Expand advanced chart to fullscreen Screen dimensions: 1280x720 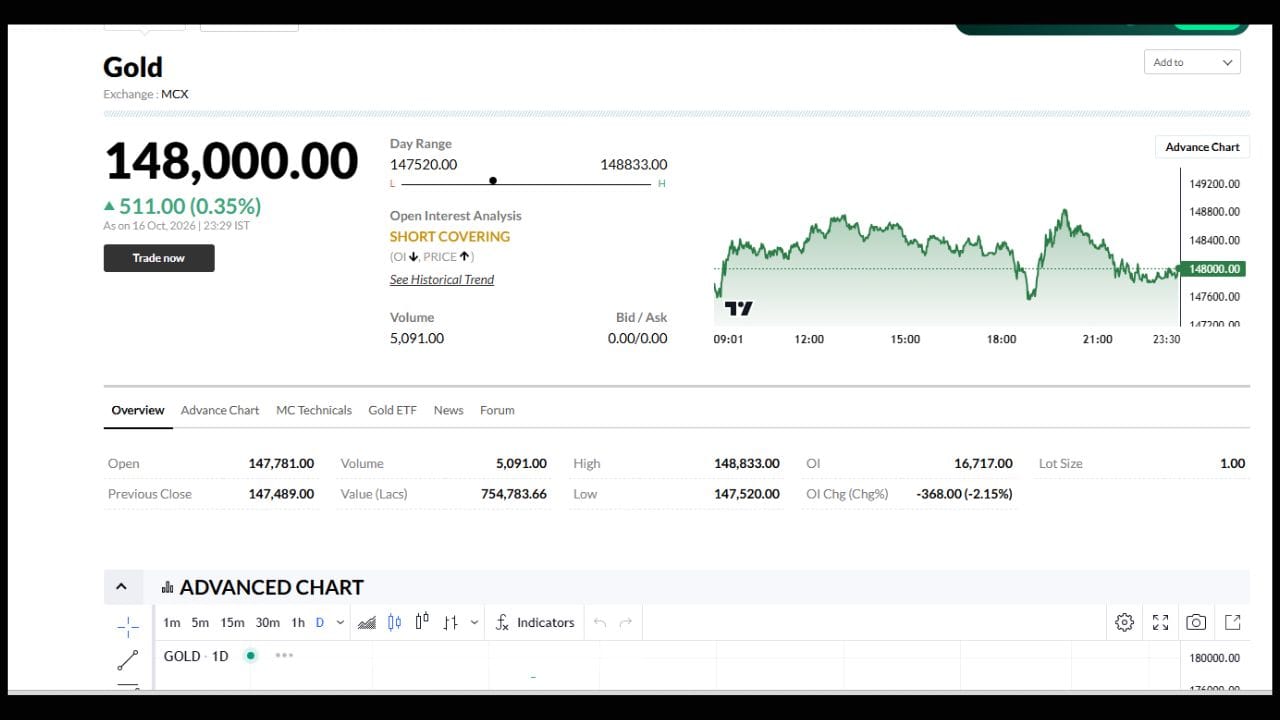pos(1160,622)
